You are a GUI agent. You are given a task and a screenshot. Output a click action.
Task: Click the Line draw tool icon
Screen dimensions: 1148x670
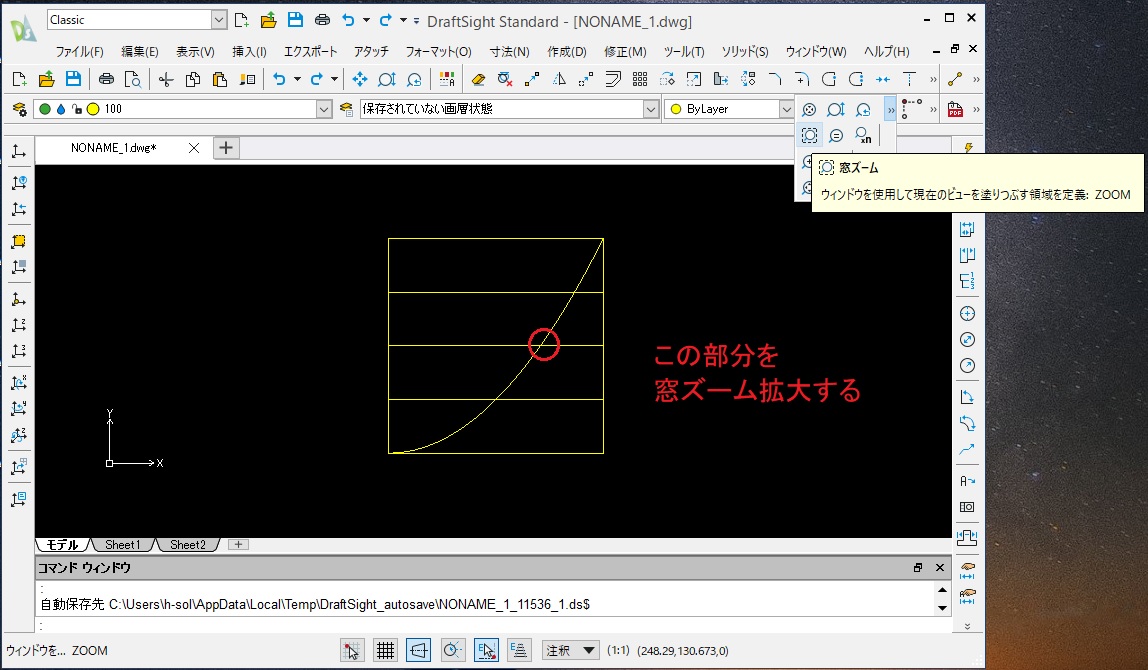click(x=955, y=79)
